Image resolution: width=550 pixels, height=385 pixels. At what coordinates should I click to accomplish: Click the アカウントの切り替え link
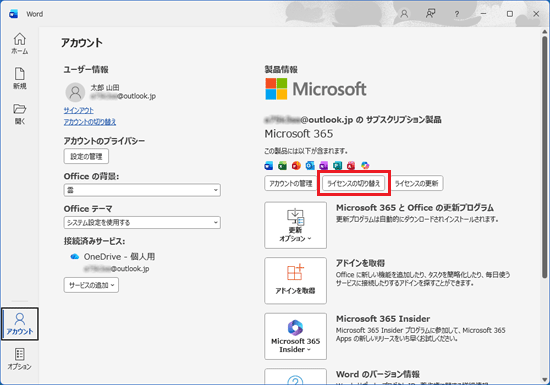(x=90, y=122)
